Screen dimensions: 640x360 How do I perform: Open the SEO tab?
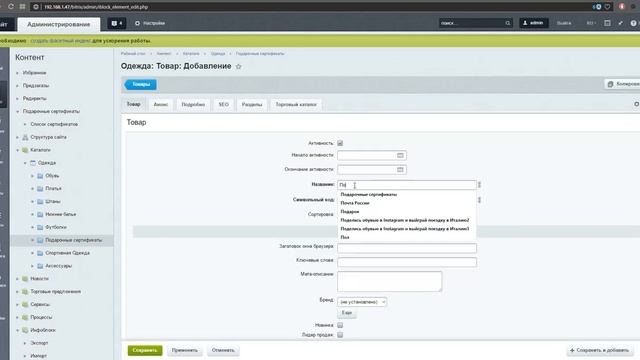click(224, 104)
